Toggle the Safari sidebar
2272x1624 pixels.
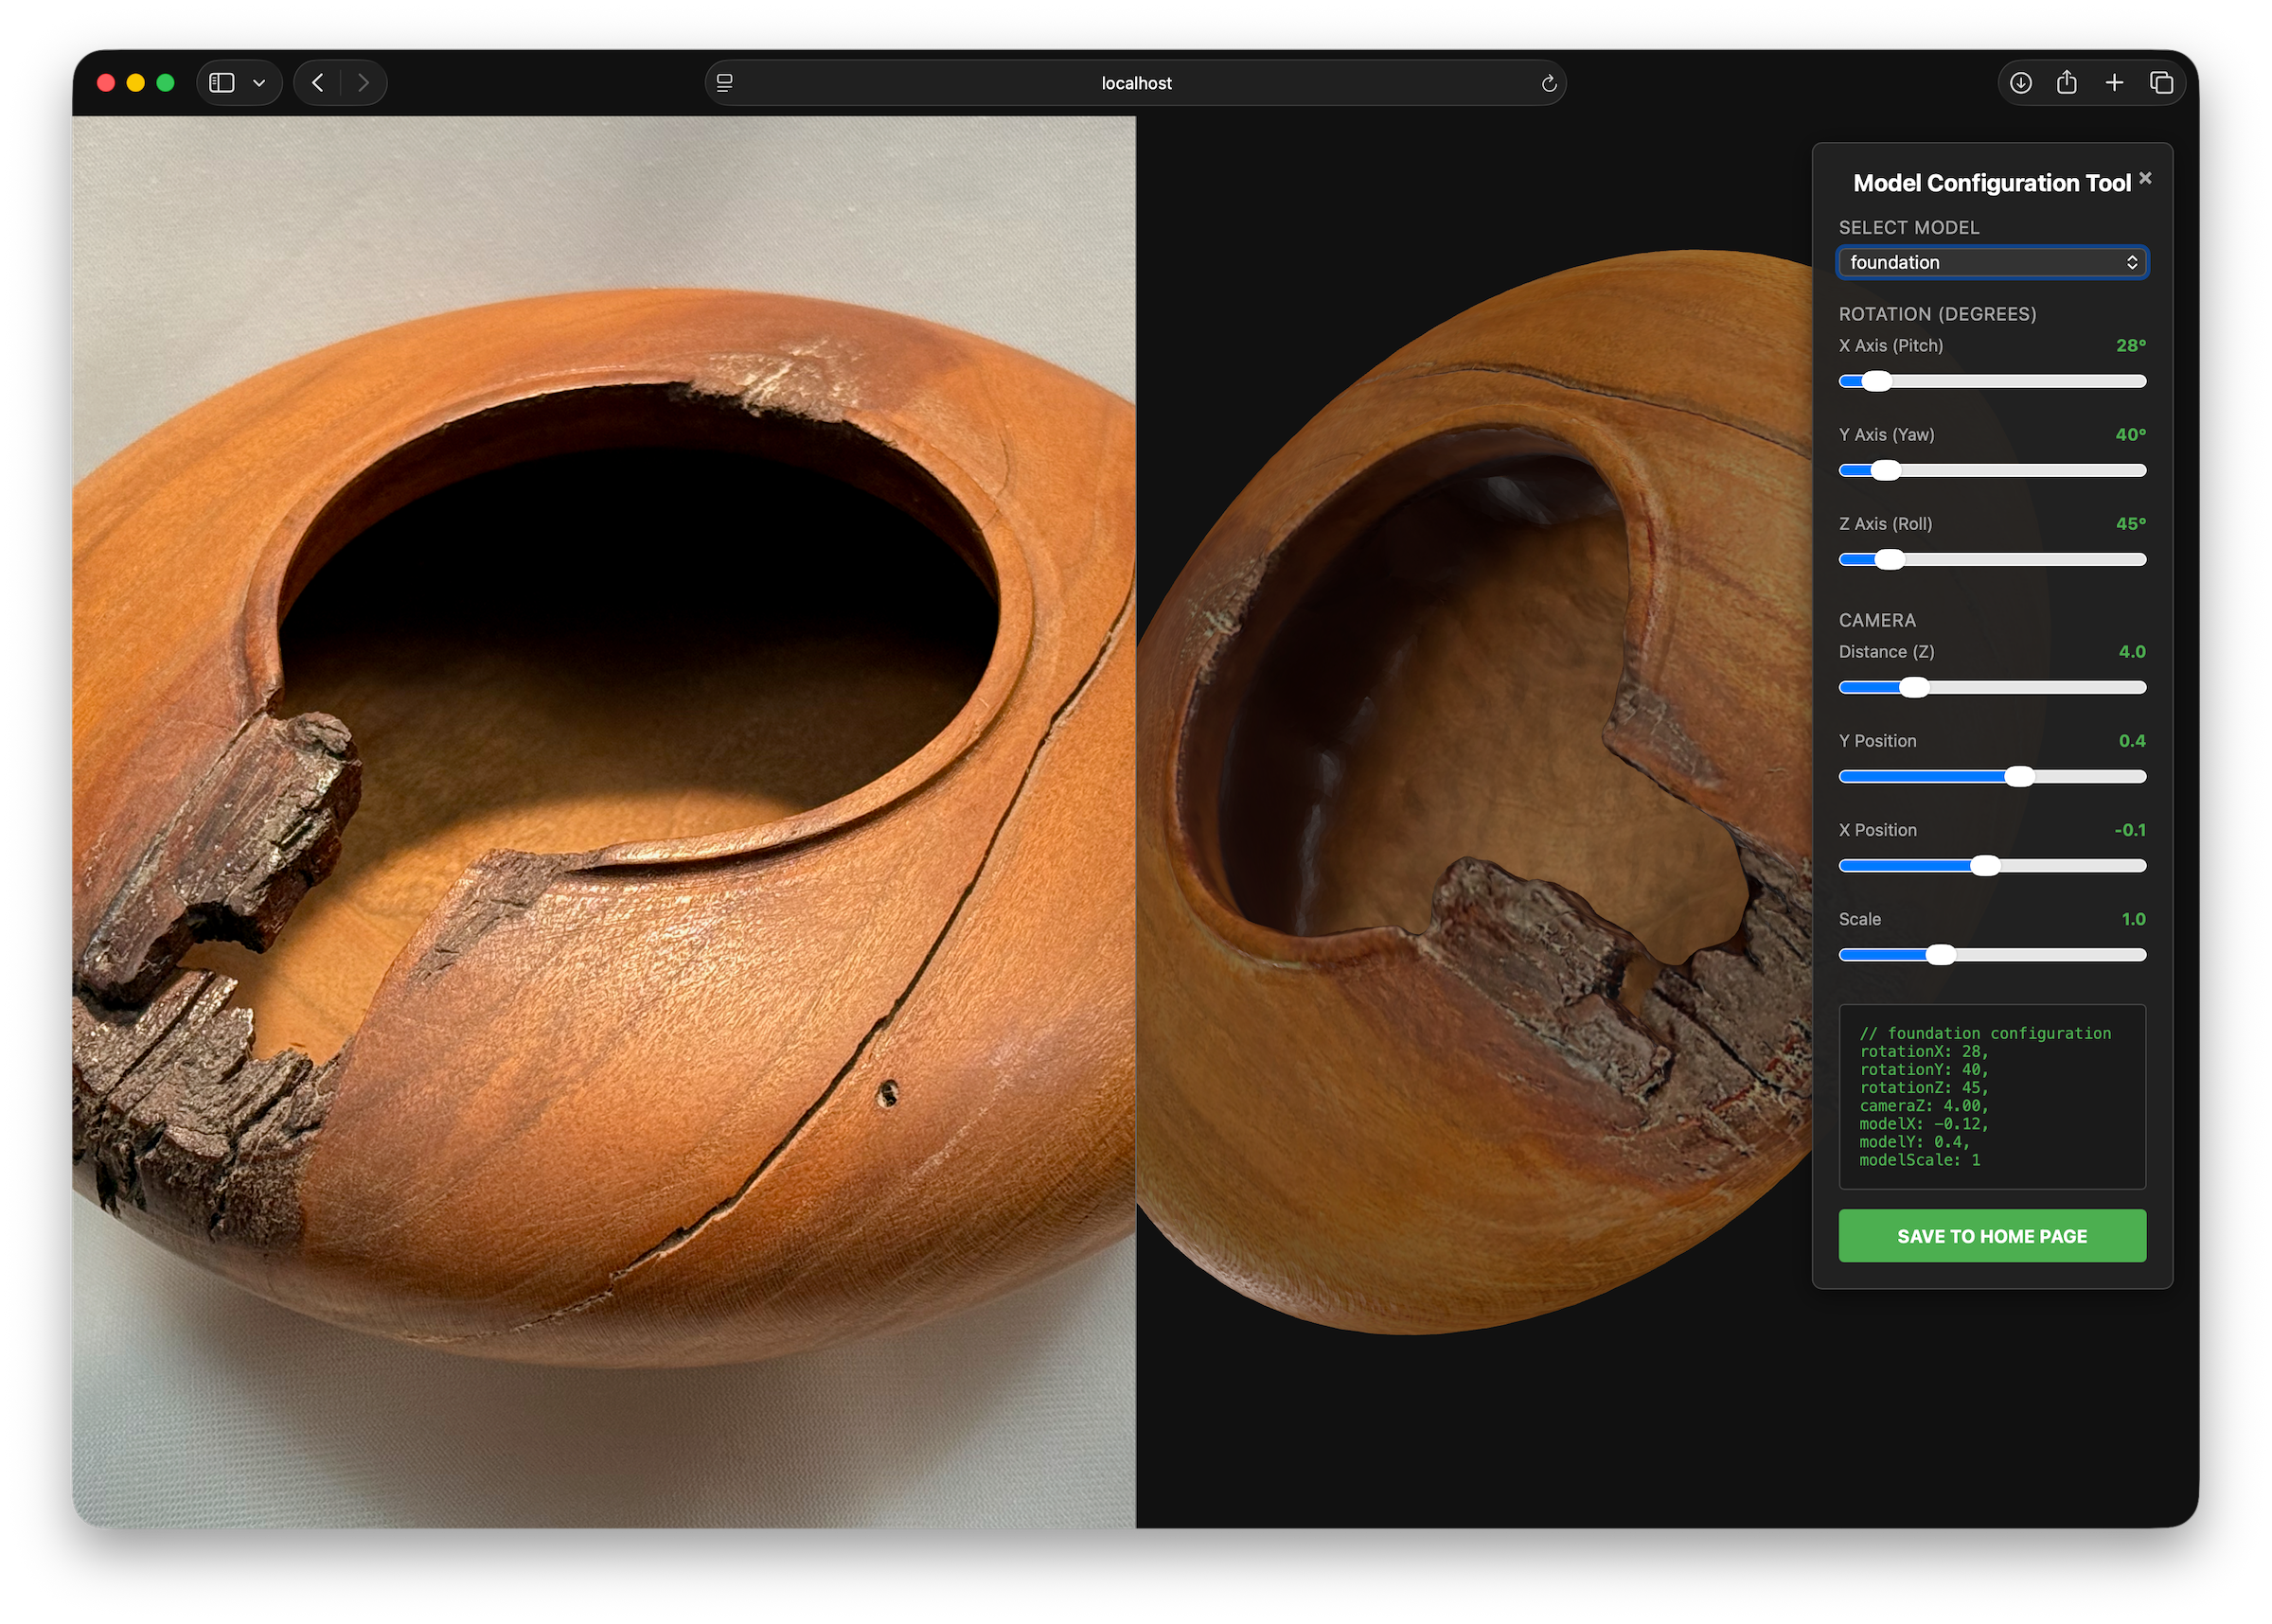[x=221, y=83]
